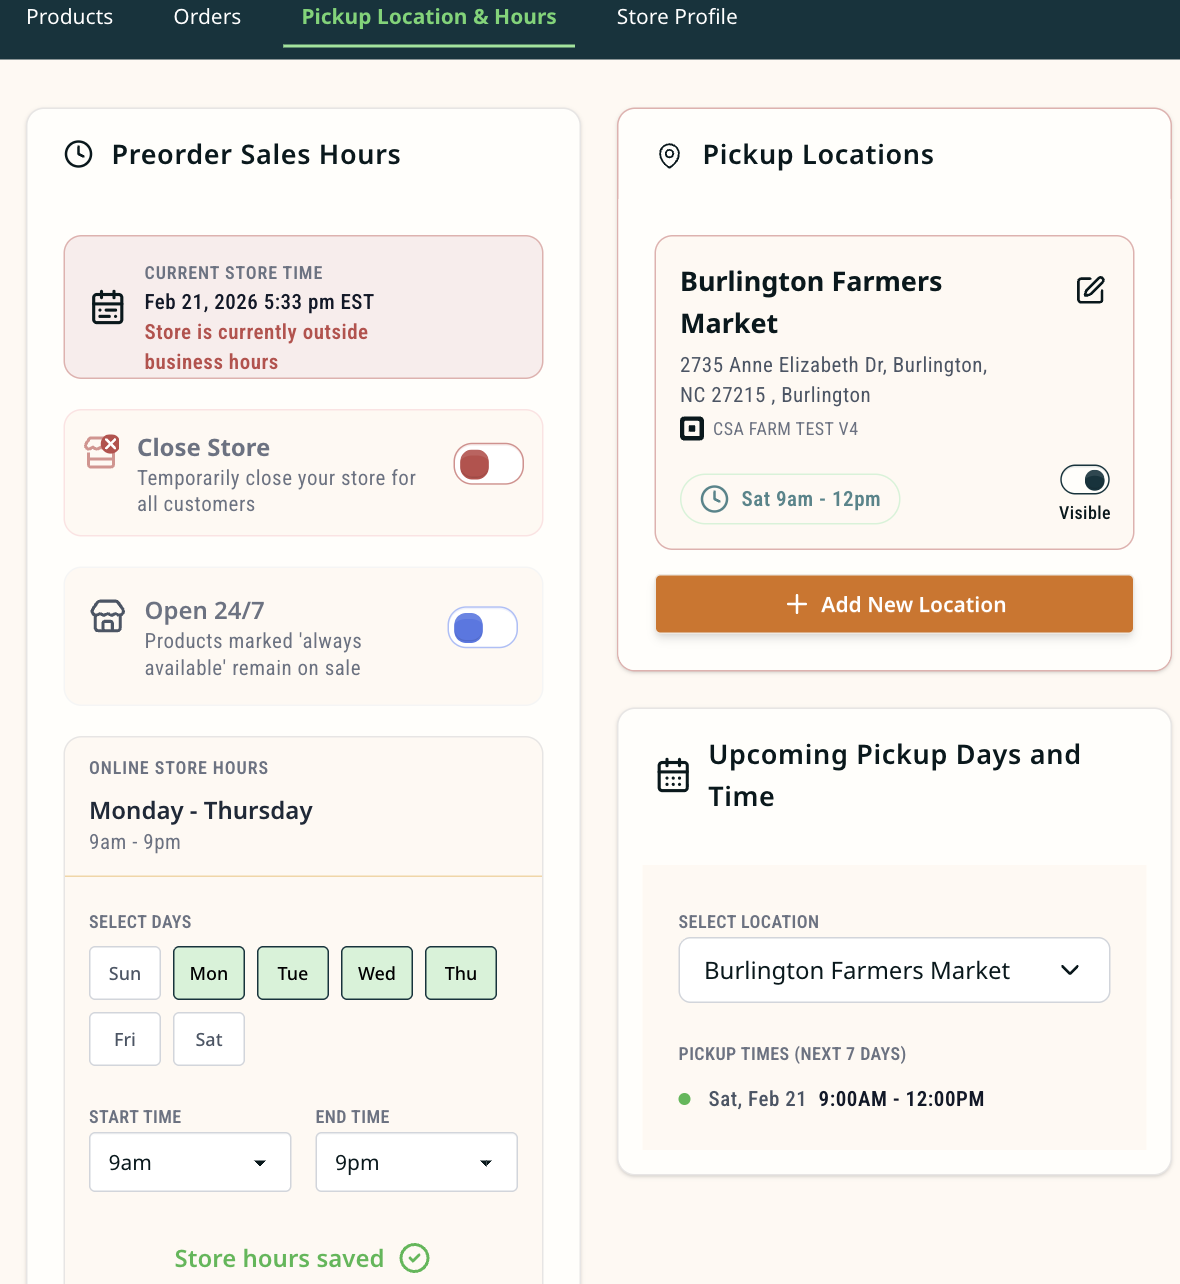The image size is (1180, 1284).
Task: Click the map pin icon next to Pickup Locations
Action: [670, 155]
